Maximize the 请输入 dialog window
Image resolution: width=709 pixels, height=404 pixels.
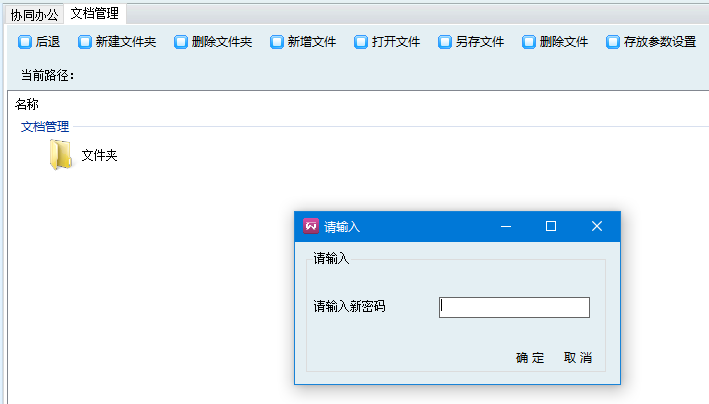point(550,226)
